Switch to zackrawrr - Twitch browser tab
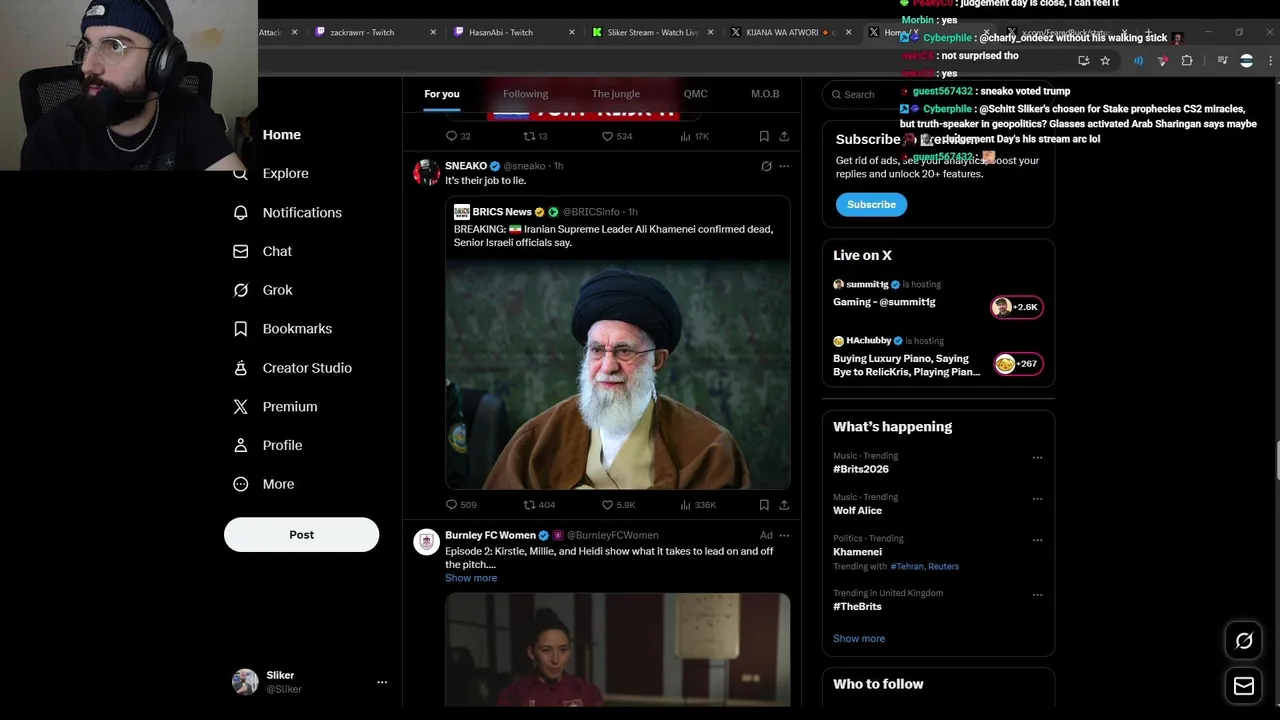The width and height of the screenshot is (1280, 720). 373,32
